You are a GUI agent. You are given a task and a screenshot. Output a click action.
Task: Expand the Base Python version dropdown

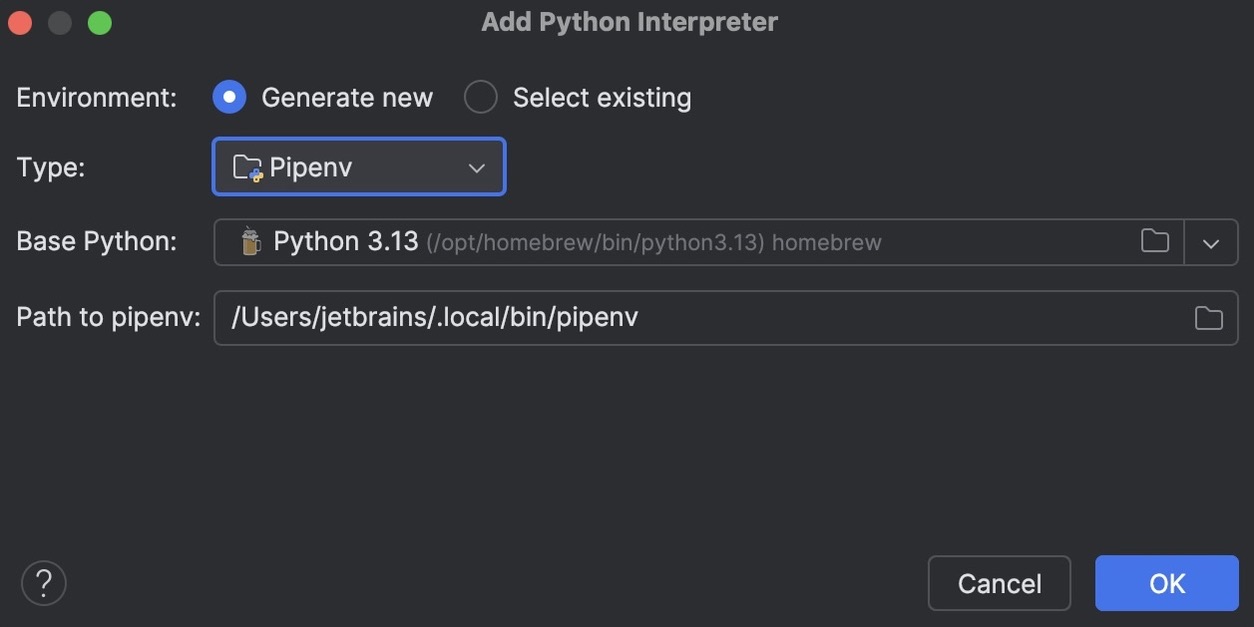1211,241
